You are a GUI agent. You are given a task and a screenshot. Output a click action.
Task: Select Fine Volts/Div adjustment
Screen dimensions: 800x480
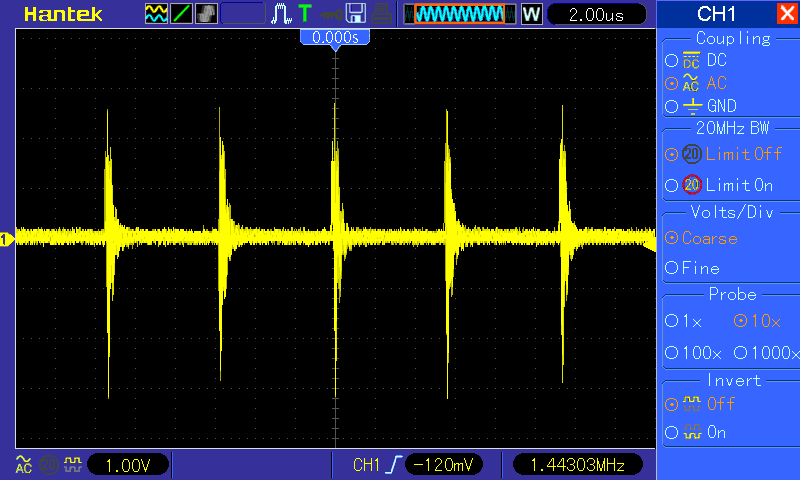point(692,268)
